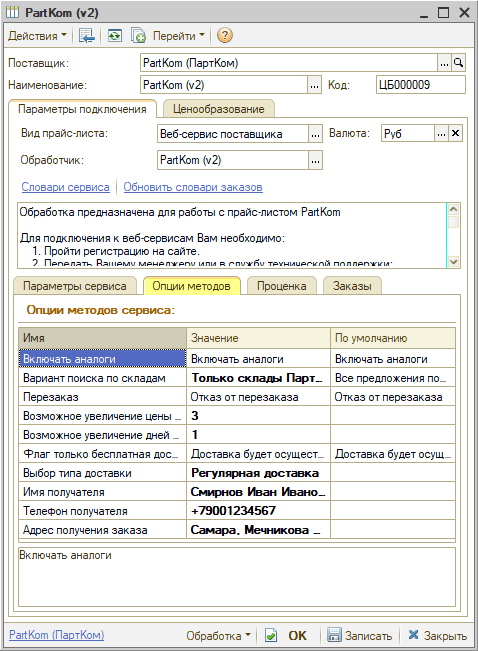Viewport: 478px width, 651px height.
Task: Click Обновить словари заказов link
Action: pyautogui.click(x=193, y=187)
